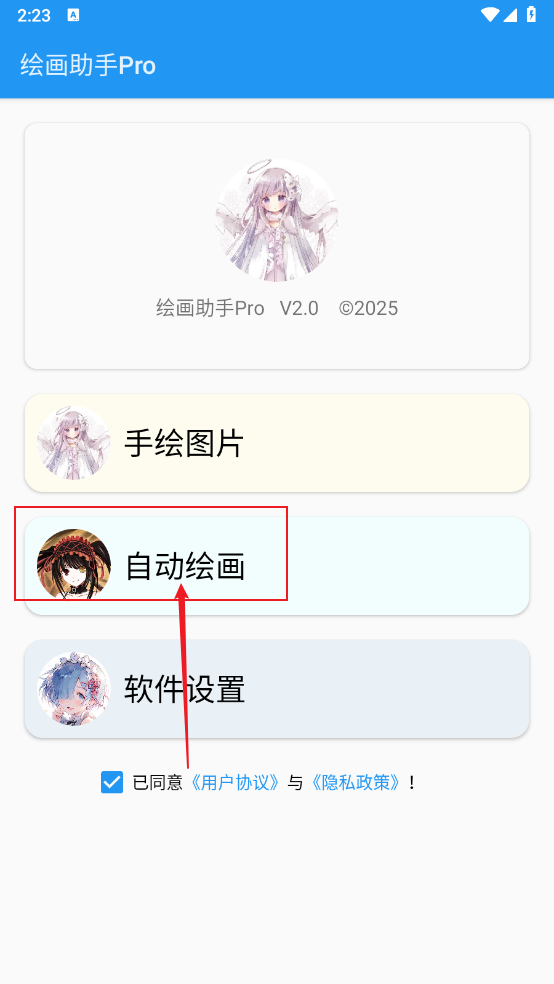Click the 自动绘画 dark-haired girl icon

click(74, 565)
